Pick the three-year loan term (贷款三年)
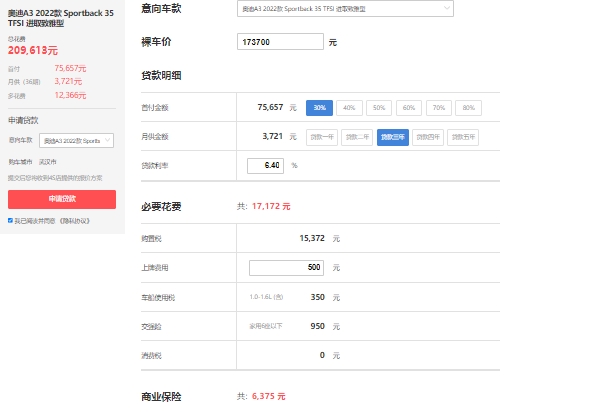The image size is (600, 413). [x=393, y=136]
